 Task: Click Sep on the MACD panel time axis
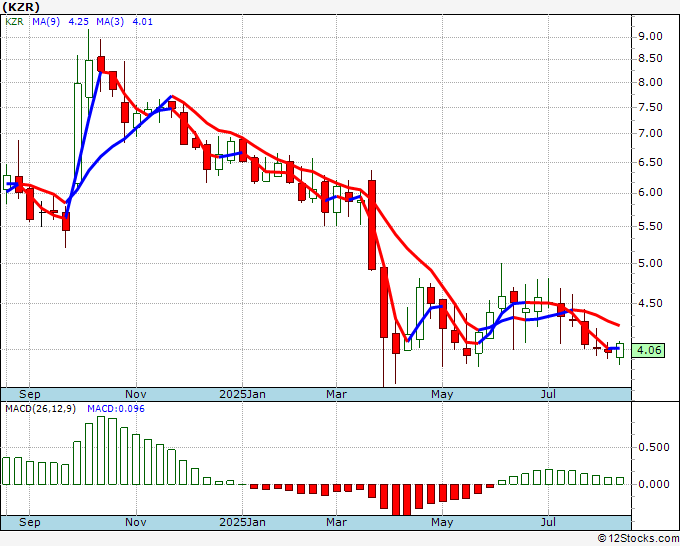29,522
